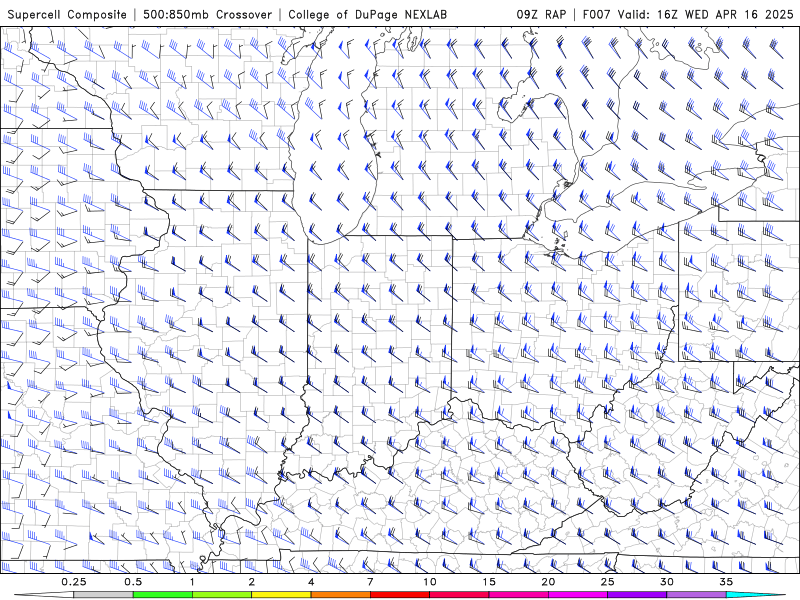This screenshot has width=800, height=600.
Task: Pick the orange color bar segment
Action: tap(341, 595)
